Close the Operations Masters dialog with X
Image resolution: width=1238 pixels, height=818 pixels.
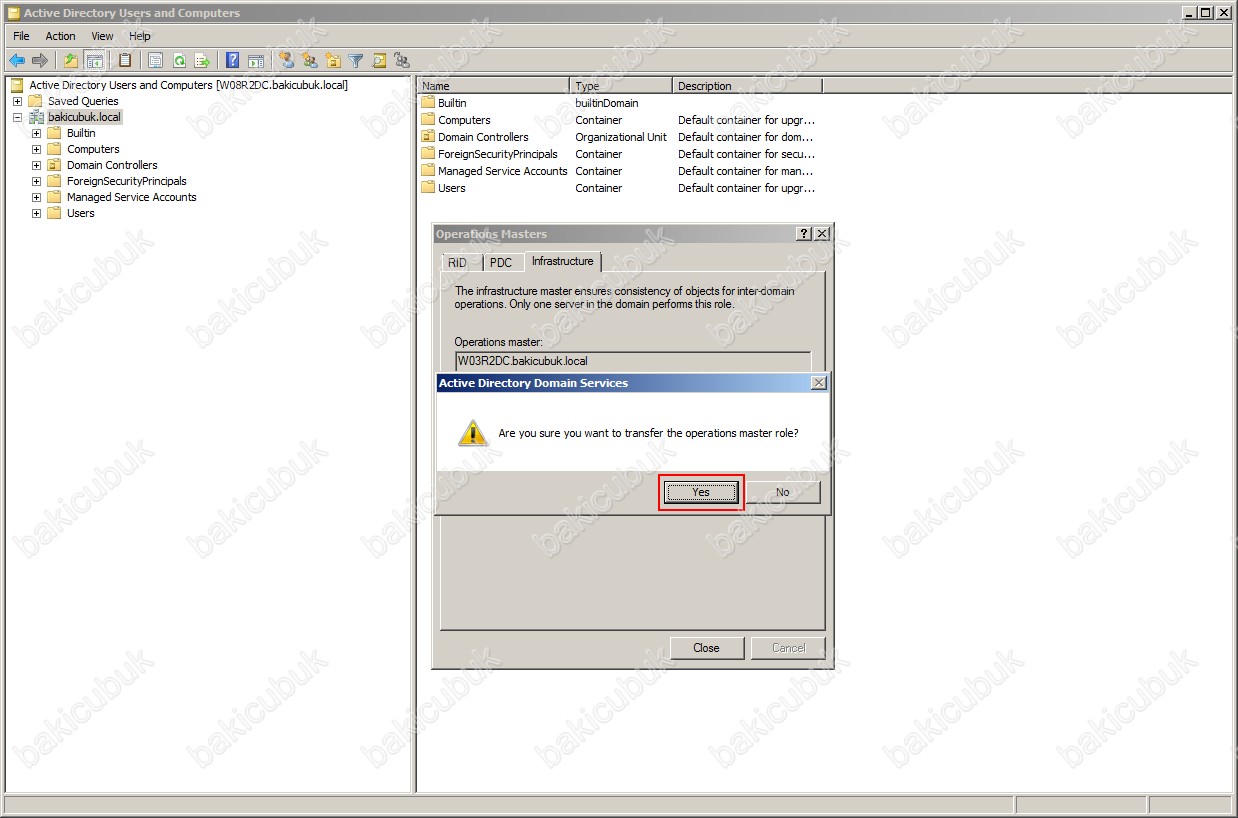(x=822, y=233)
